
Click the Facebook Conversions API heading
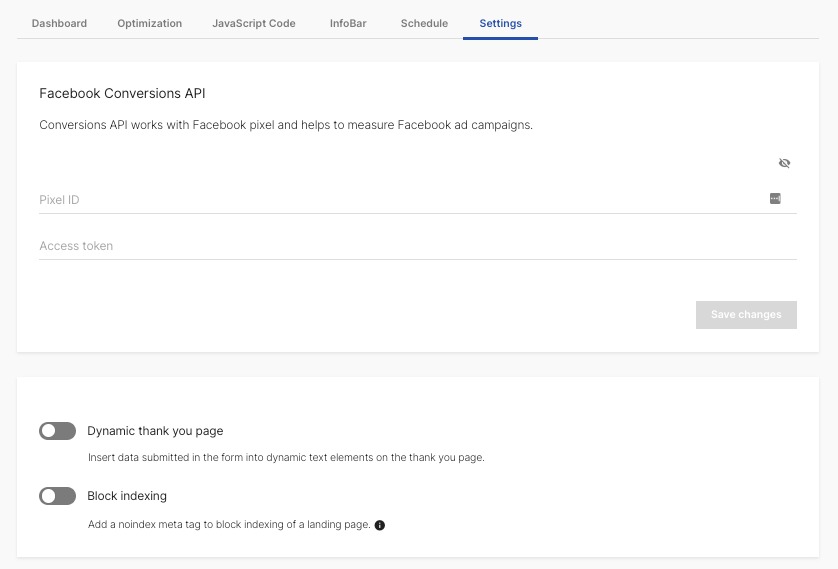click(x=122, y=94)
